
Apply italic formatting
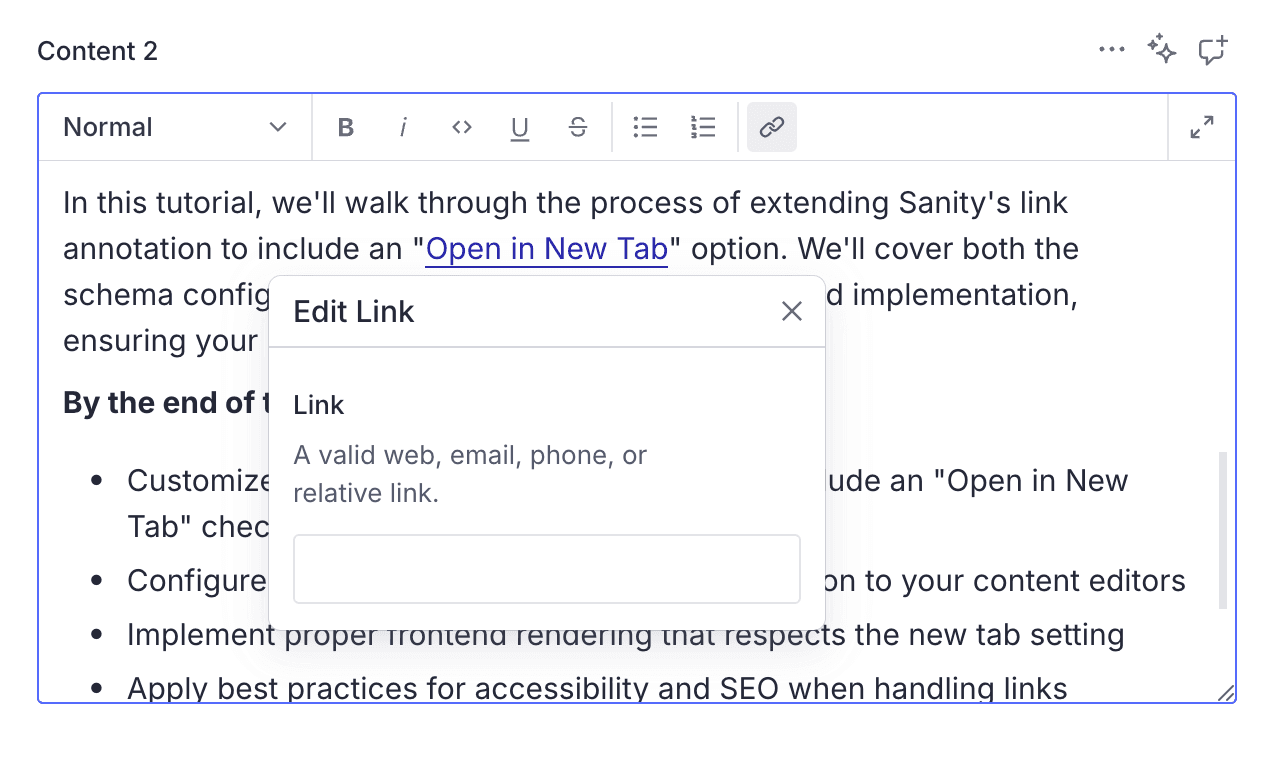403,127
